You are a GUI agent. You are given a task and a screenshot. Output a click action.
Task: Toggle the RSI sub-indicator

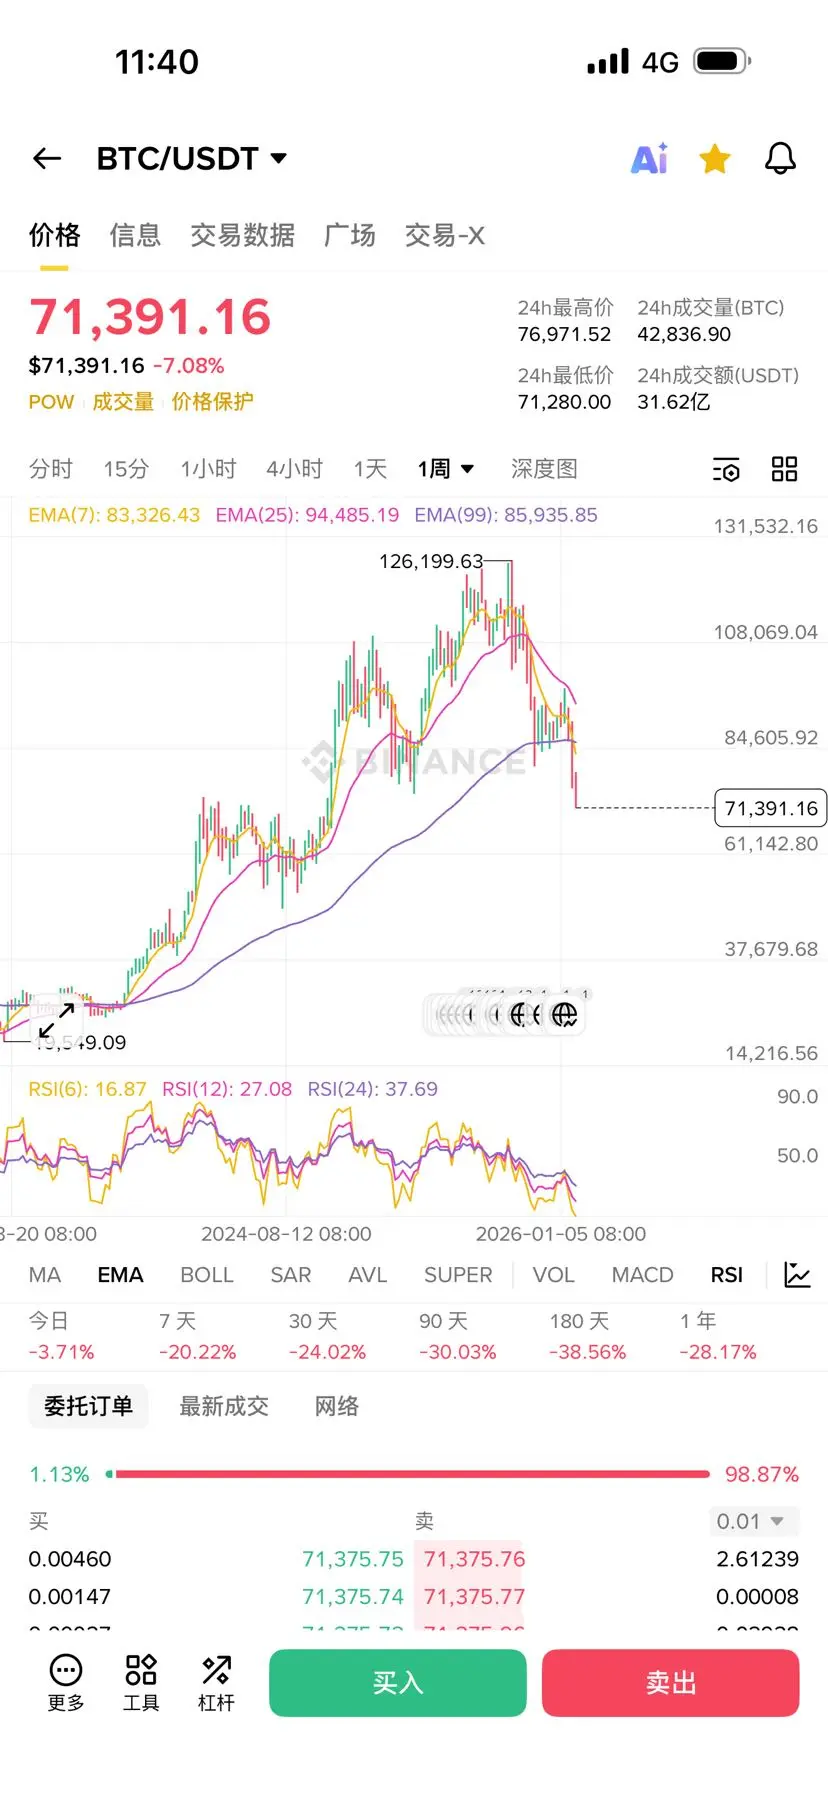[x=727, y=1275]
